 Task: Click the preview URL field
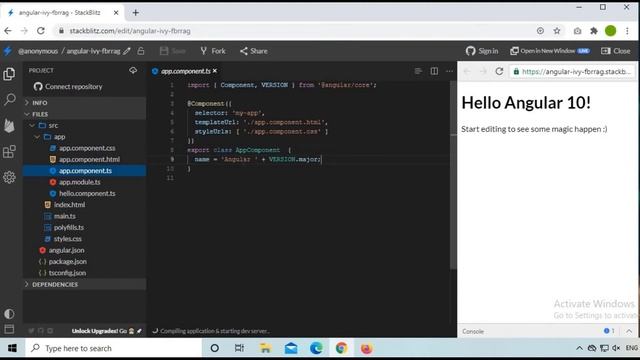[572, 71]
